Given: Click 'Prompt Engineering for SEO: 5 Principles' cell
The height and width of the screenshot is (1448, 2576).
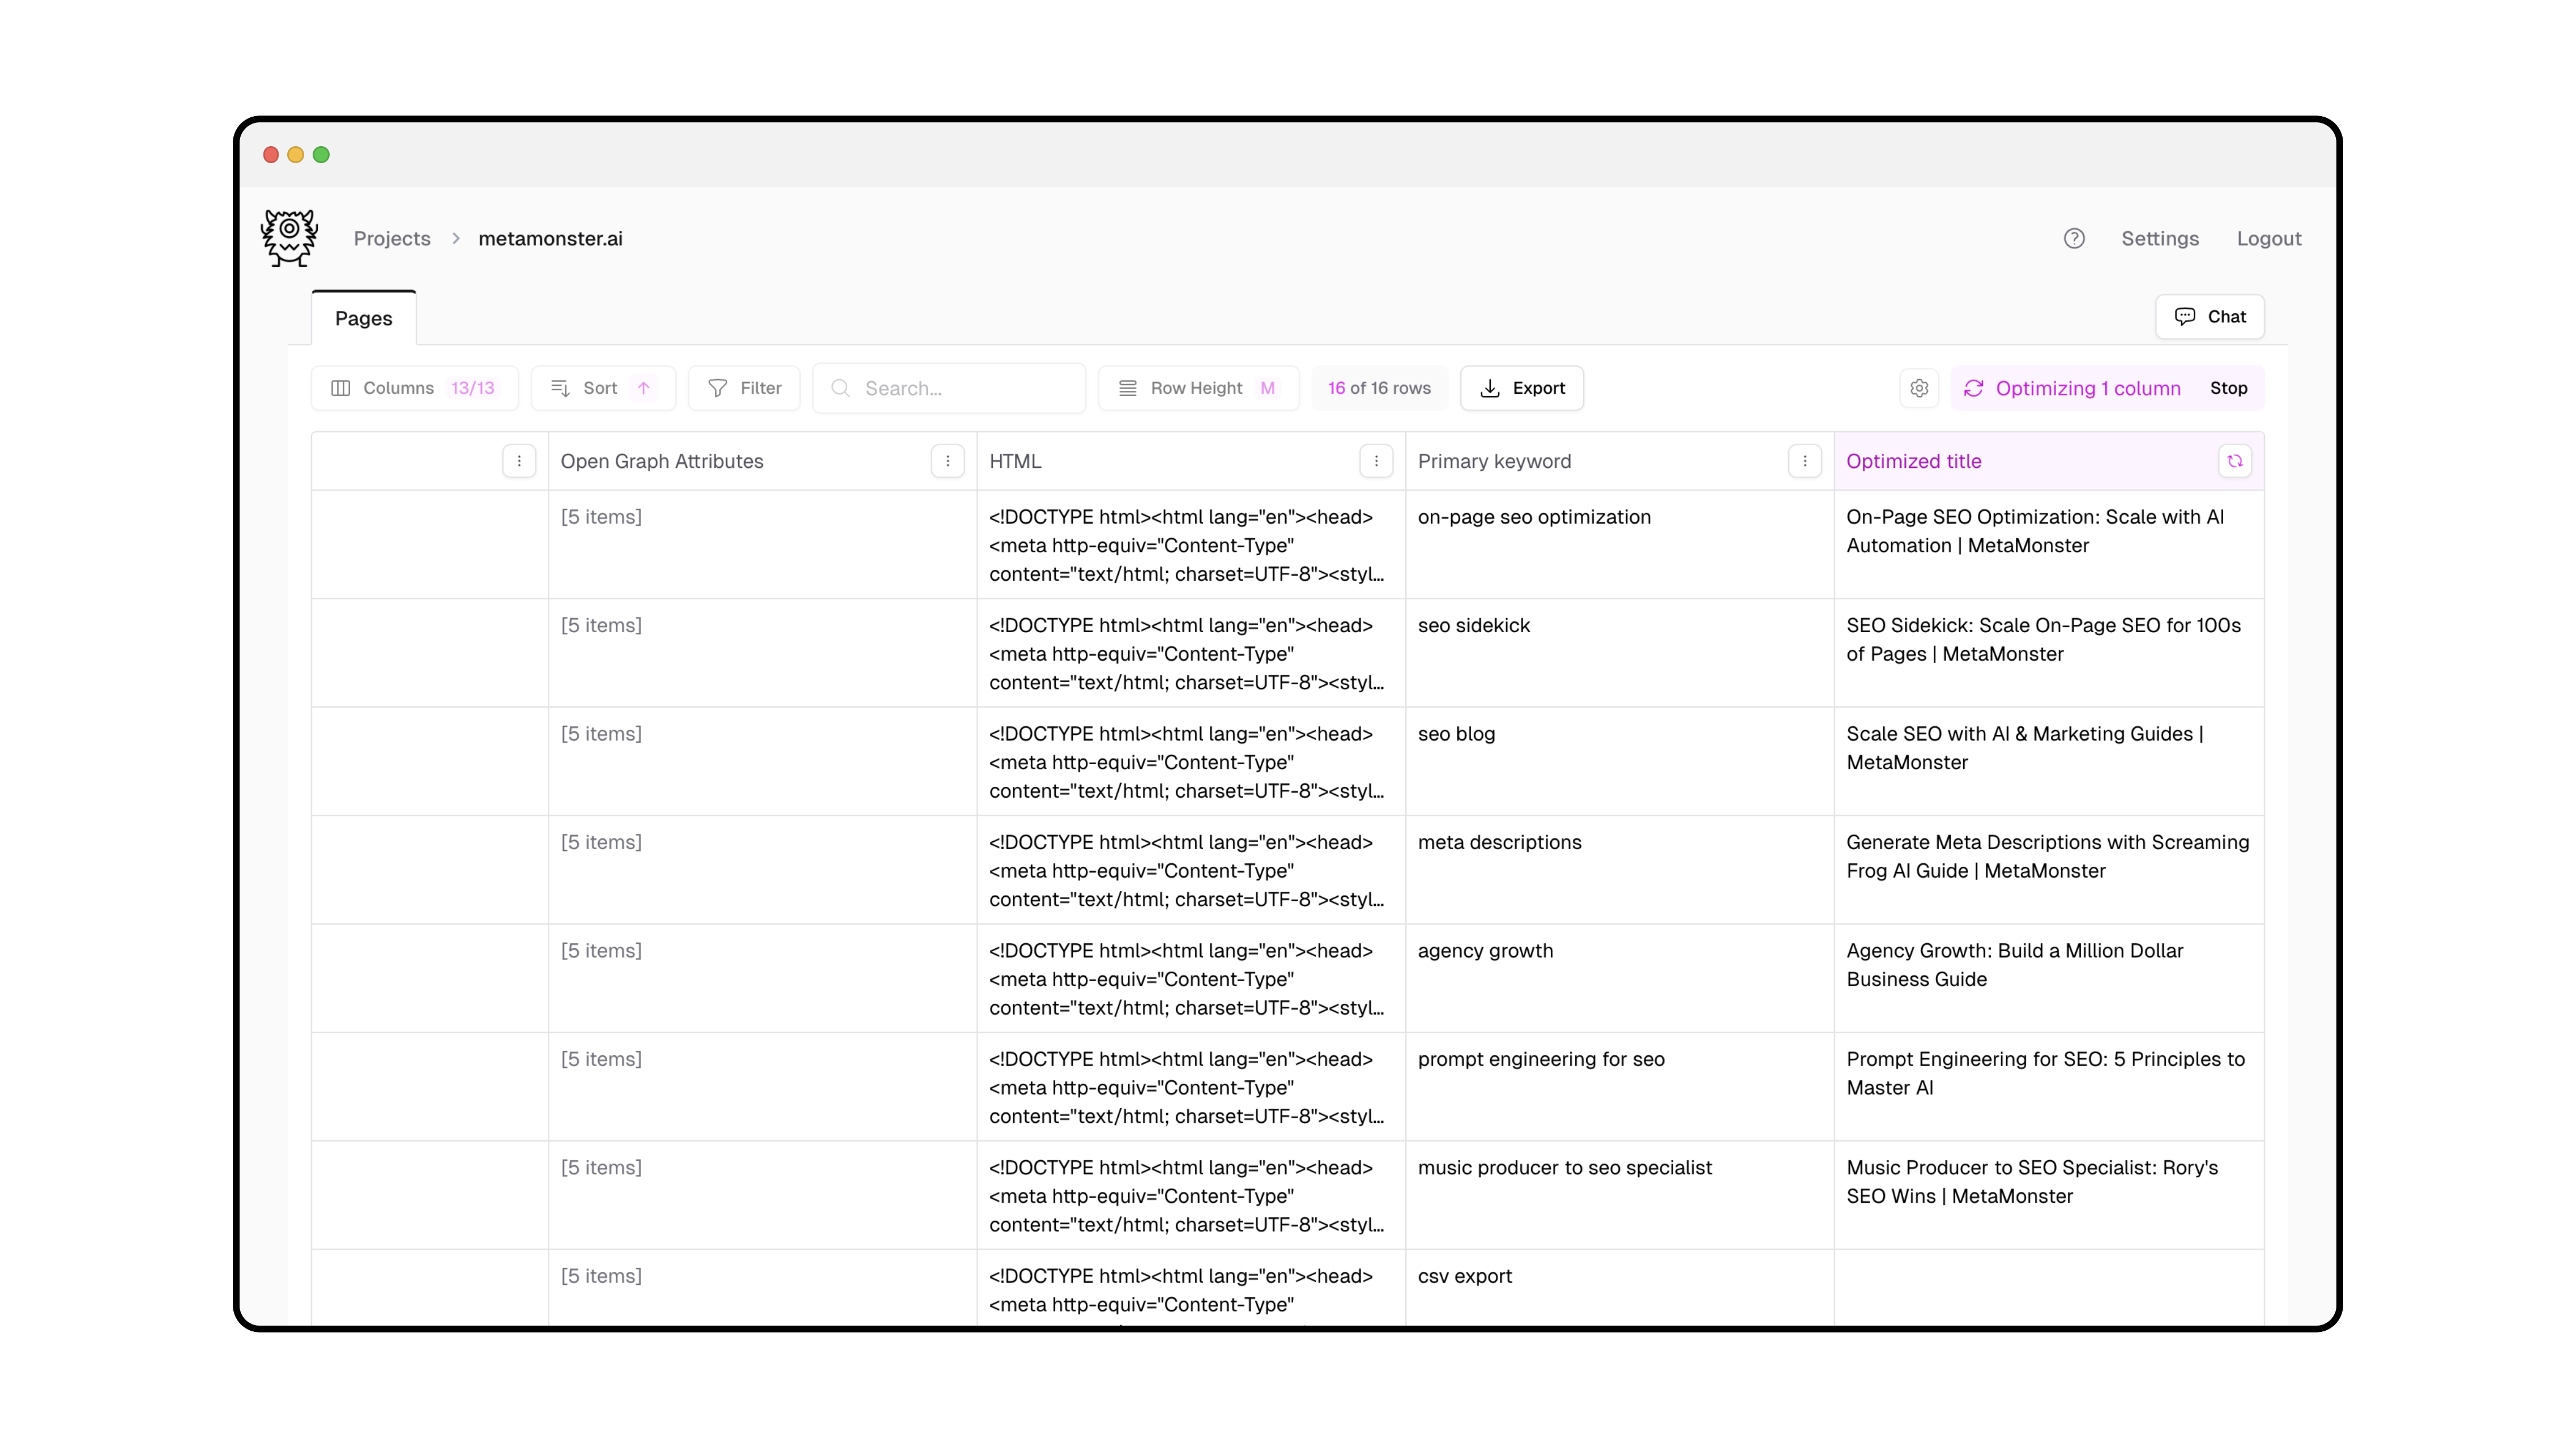Looking at the screenshot, I should tap(2049, 1087).
